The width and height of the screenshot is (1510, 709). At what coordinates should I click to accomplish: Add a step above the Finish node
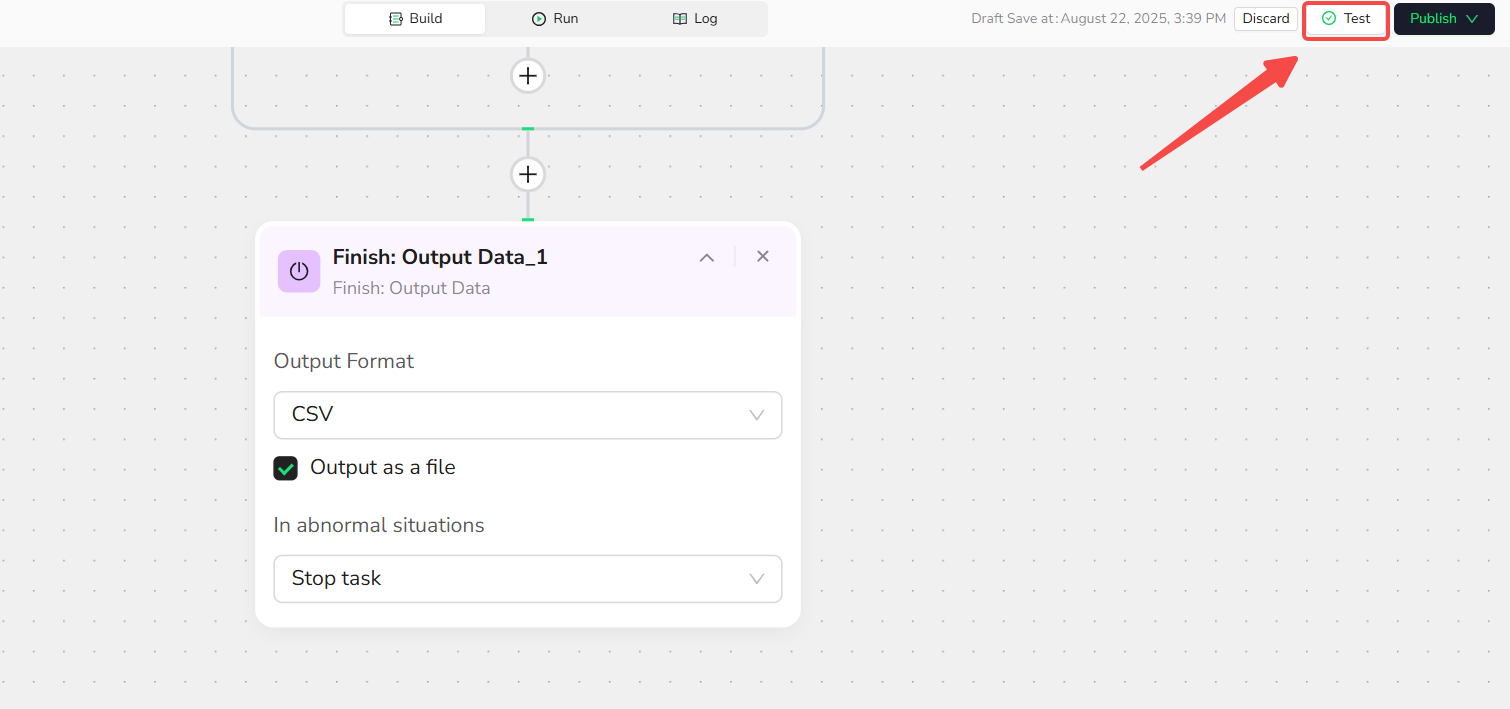(x=528, y=174)
